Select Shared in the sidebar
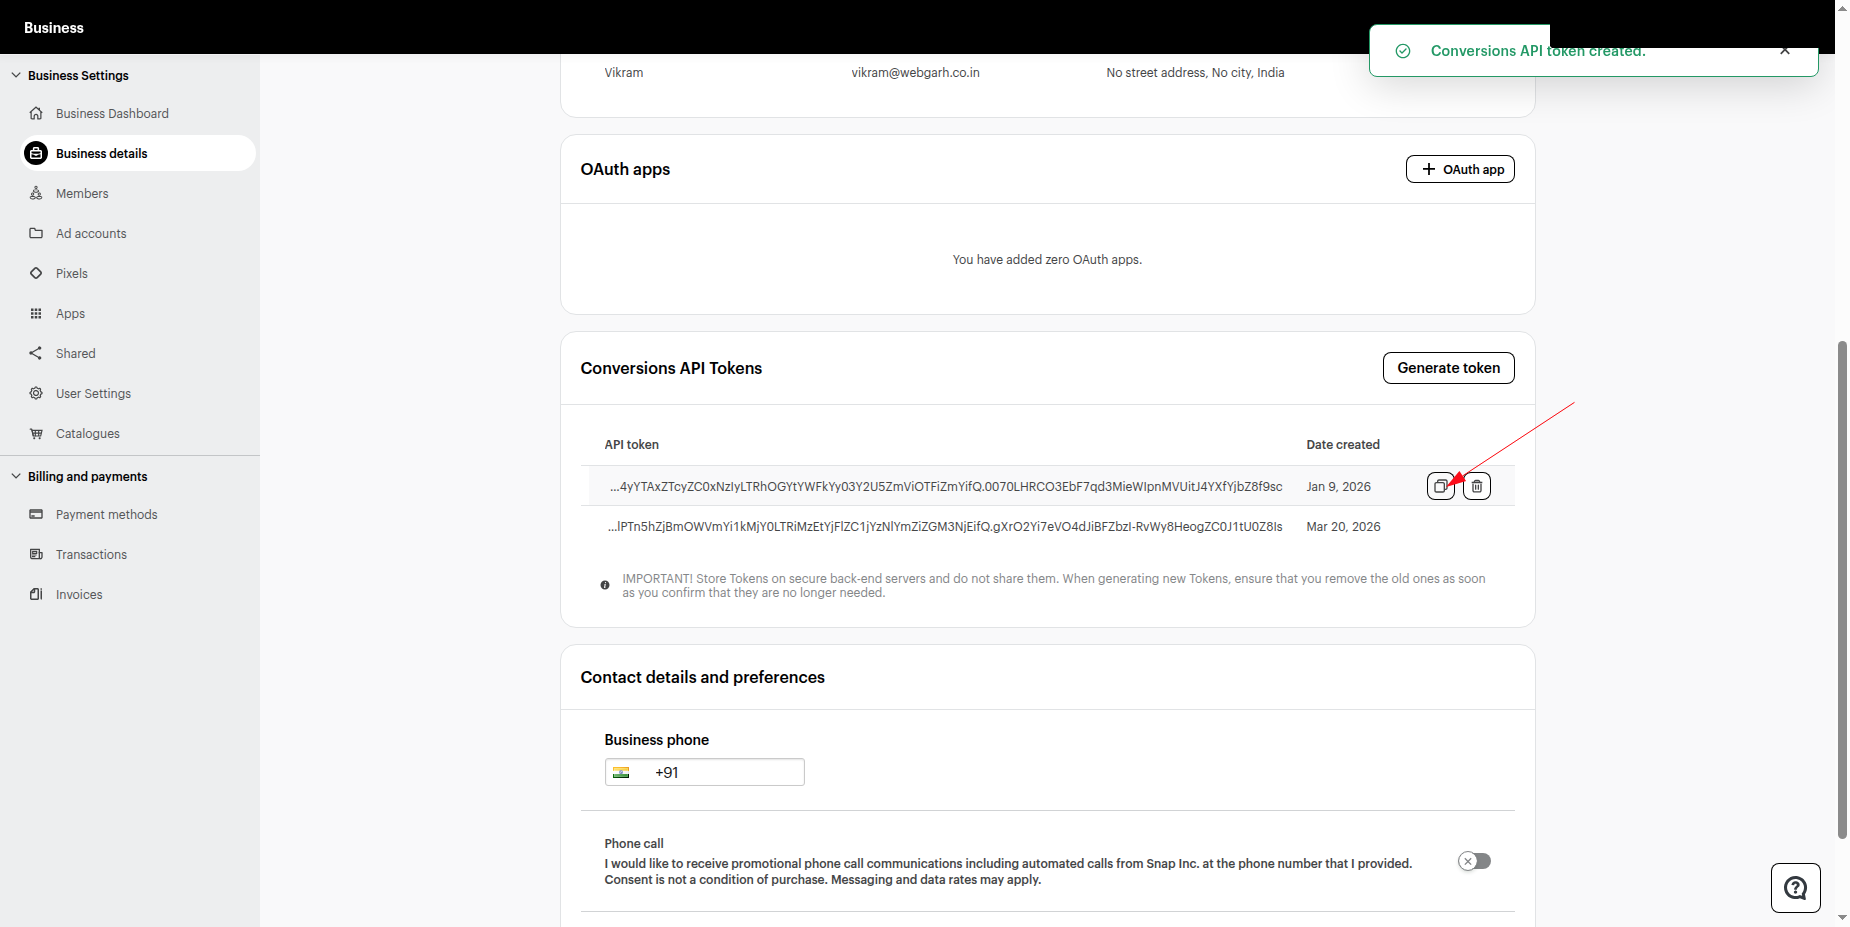The width and height of the screenshot is (1850, 927). tap(76, 353)
